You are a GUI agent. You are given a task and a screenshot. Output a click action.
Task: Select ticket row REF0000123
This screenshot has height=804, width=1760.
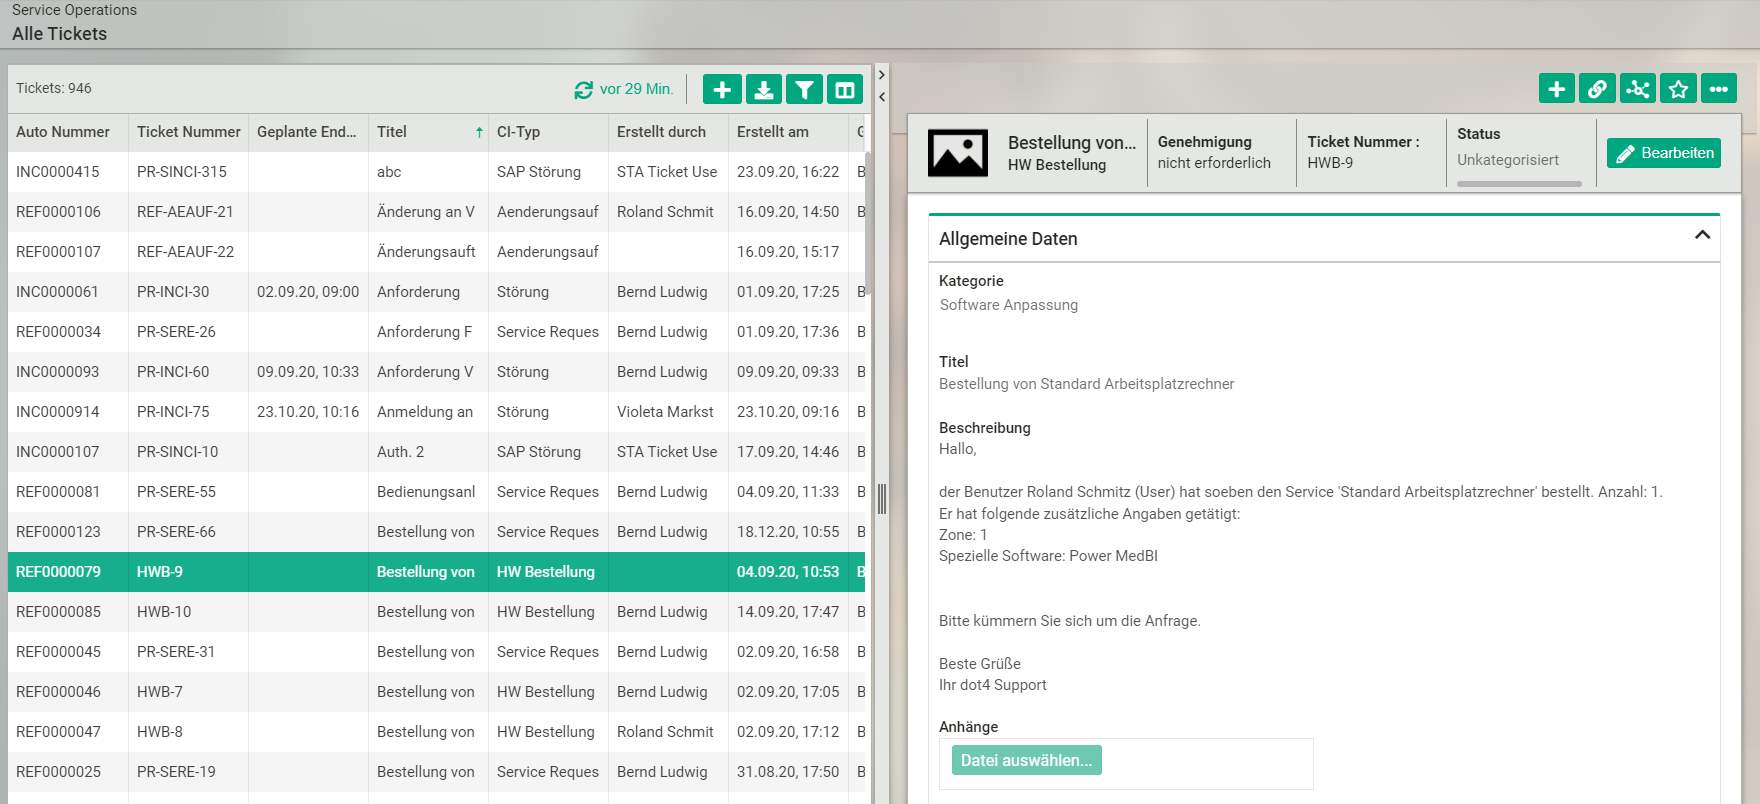point(436,532)
